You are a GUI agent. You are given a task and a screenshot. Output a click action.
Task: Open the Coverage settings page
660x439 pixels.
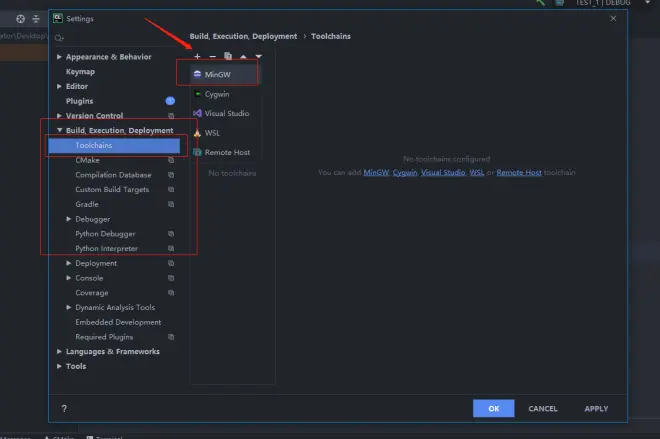(x=92, y=293)
